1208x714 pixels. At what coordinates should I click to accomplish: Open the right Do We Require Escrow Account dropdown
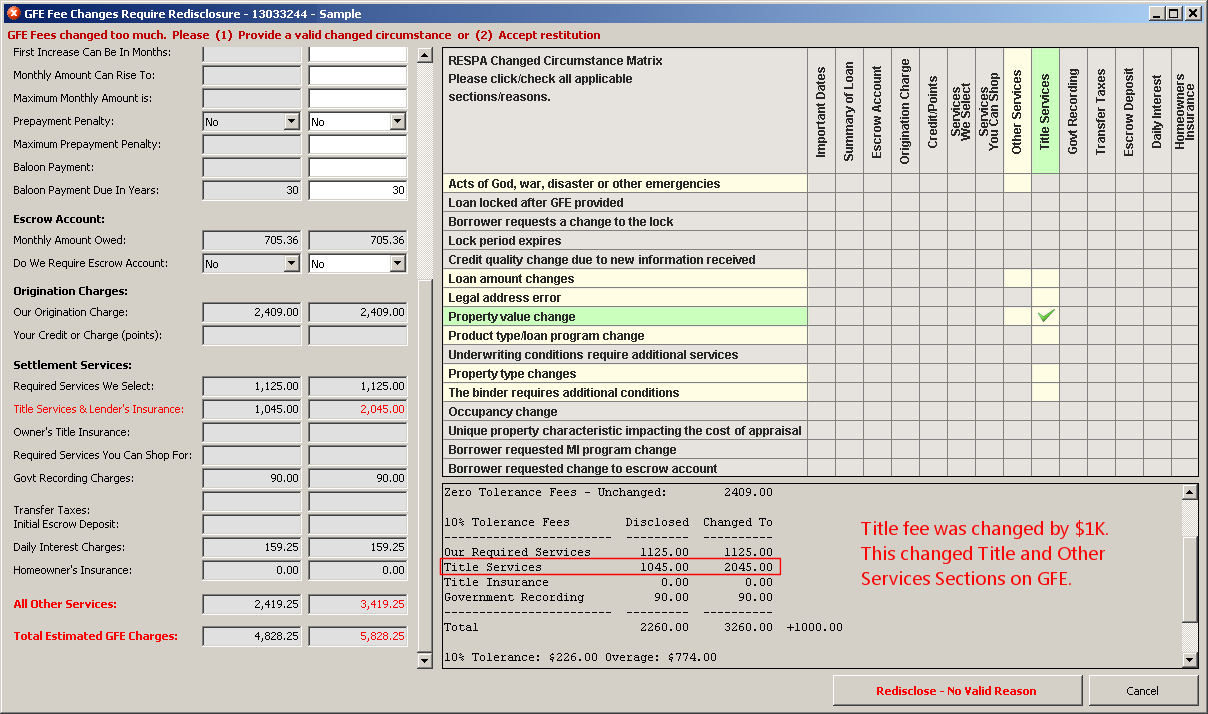397,264
